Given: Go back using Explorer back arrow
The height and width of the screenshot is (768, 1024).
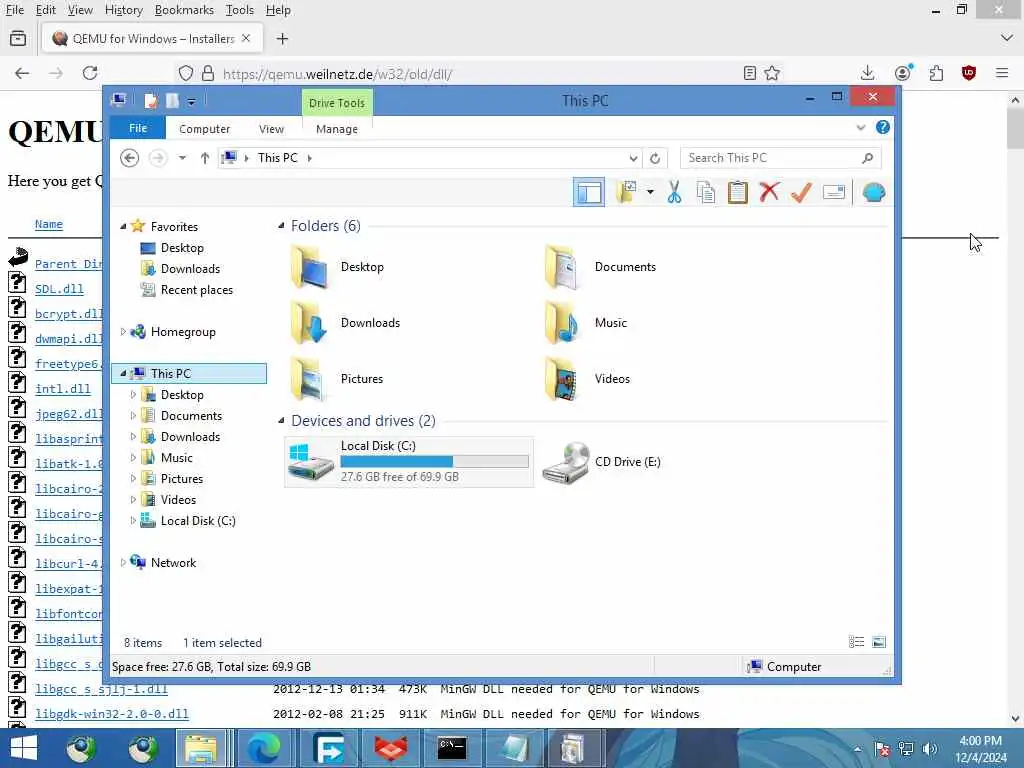Looking at the screenshot, I should pos(129,158).
